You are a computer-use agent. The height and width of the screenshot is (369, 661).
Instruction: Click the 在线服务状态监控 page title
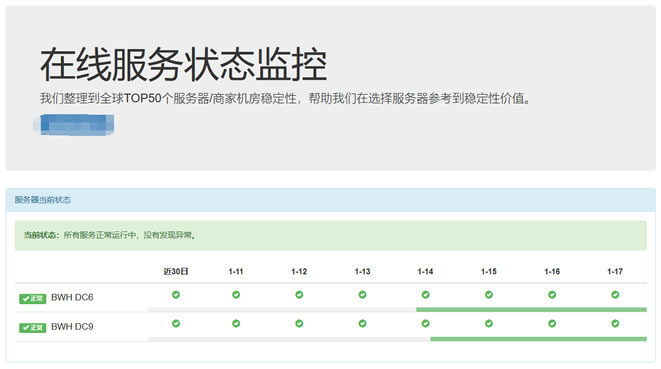pos(184,65)
